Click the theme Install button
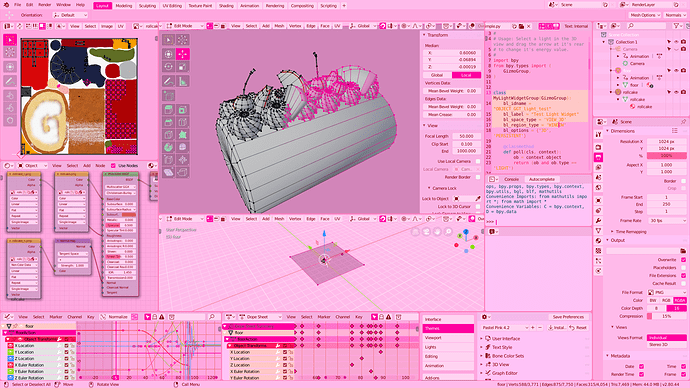The image size is (690, 388). pyautogui.click(x=557, y=328)
